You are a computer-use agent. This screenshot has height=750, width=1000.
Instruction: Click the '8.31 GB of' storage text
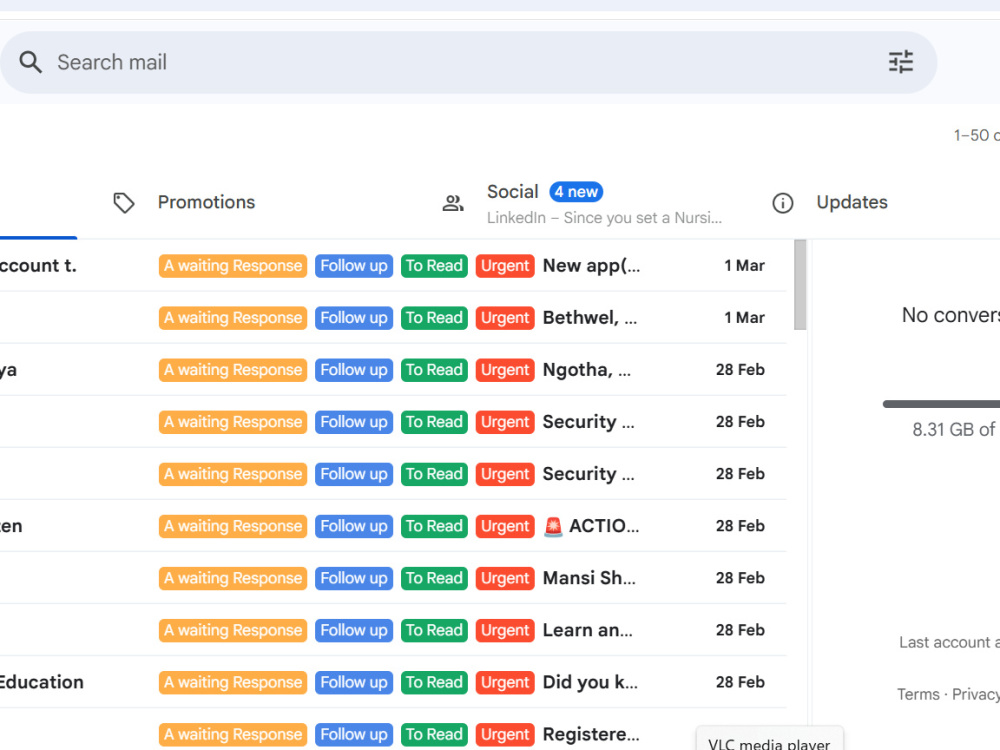pos(953,430)
